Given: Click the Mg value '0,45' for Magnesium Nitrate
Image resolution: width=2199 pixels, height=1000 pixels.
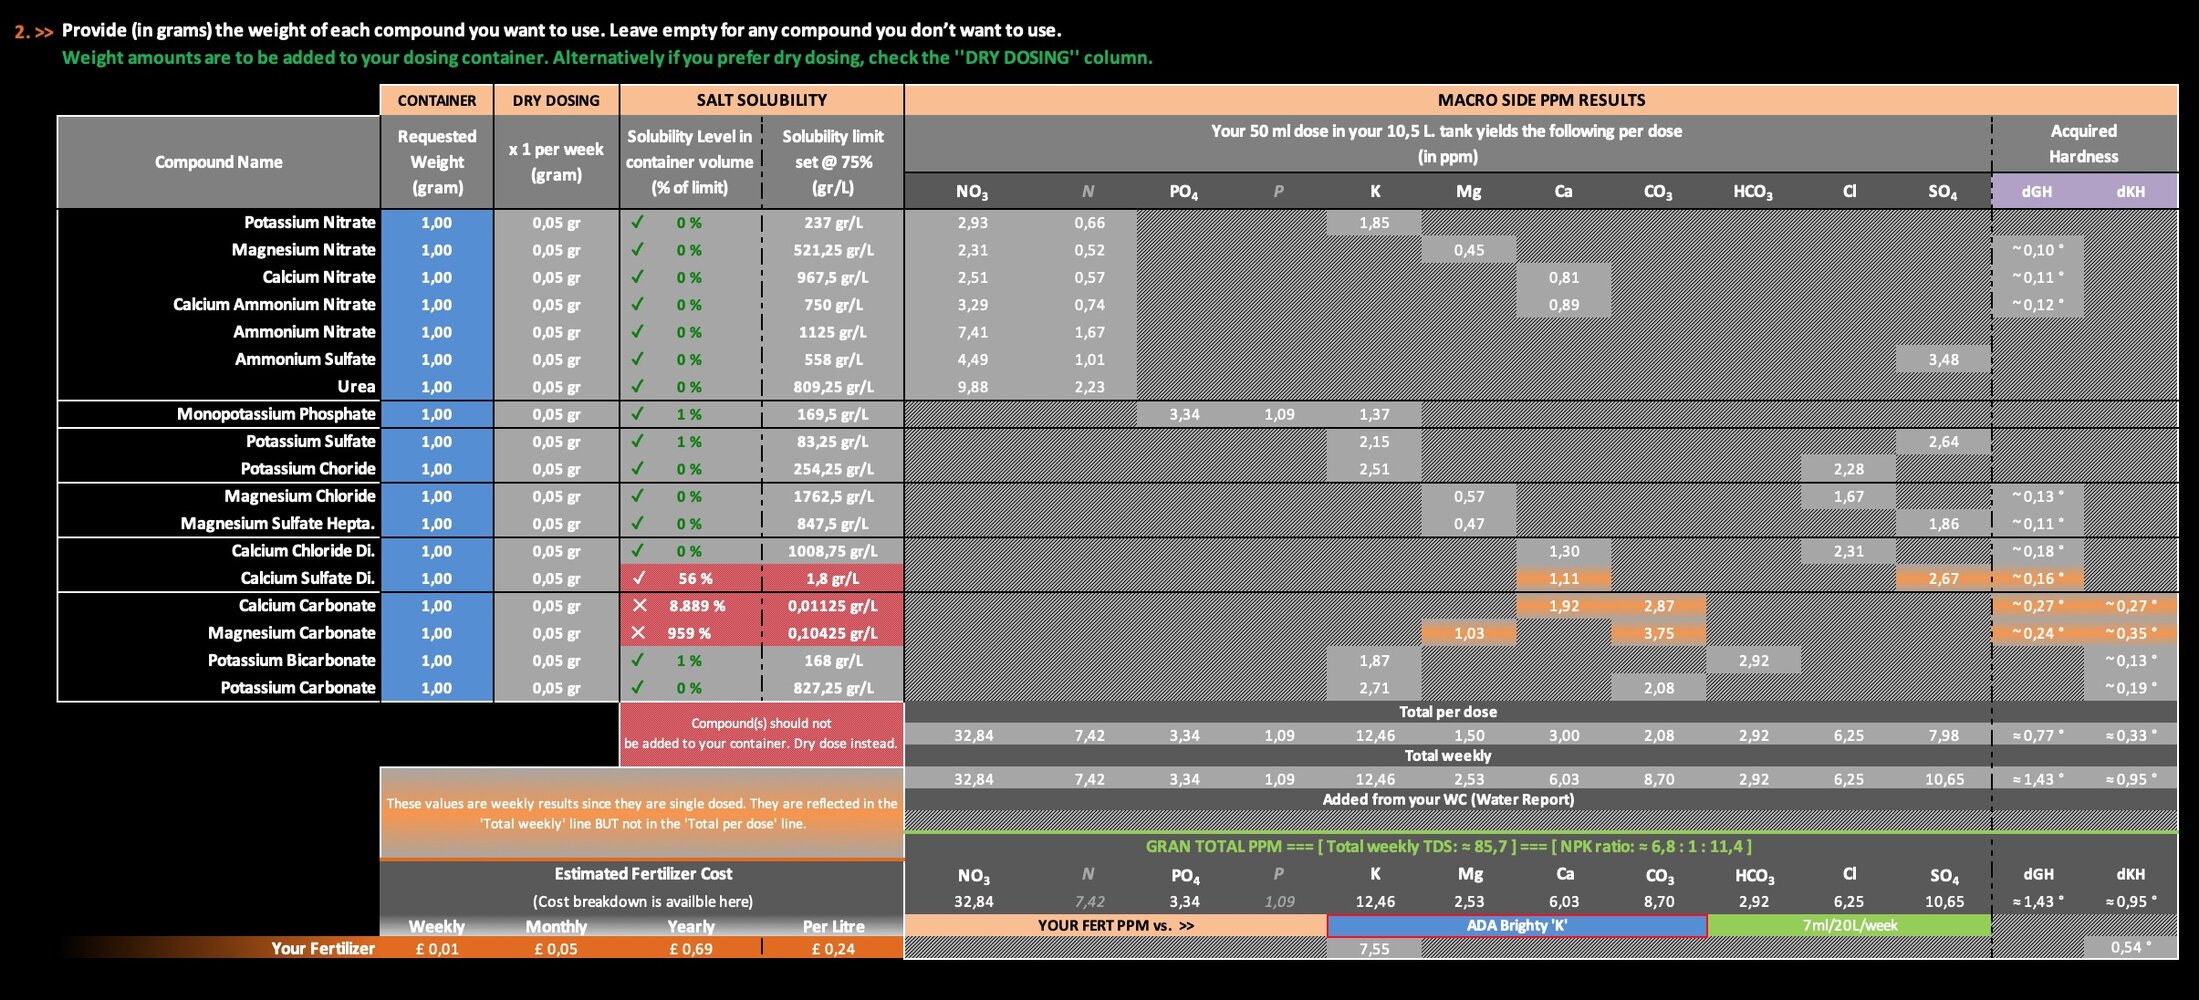Looking at the screenshot, I should click(1469, 250).
